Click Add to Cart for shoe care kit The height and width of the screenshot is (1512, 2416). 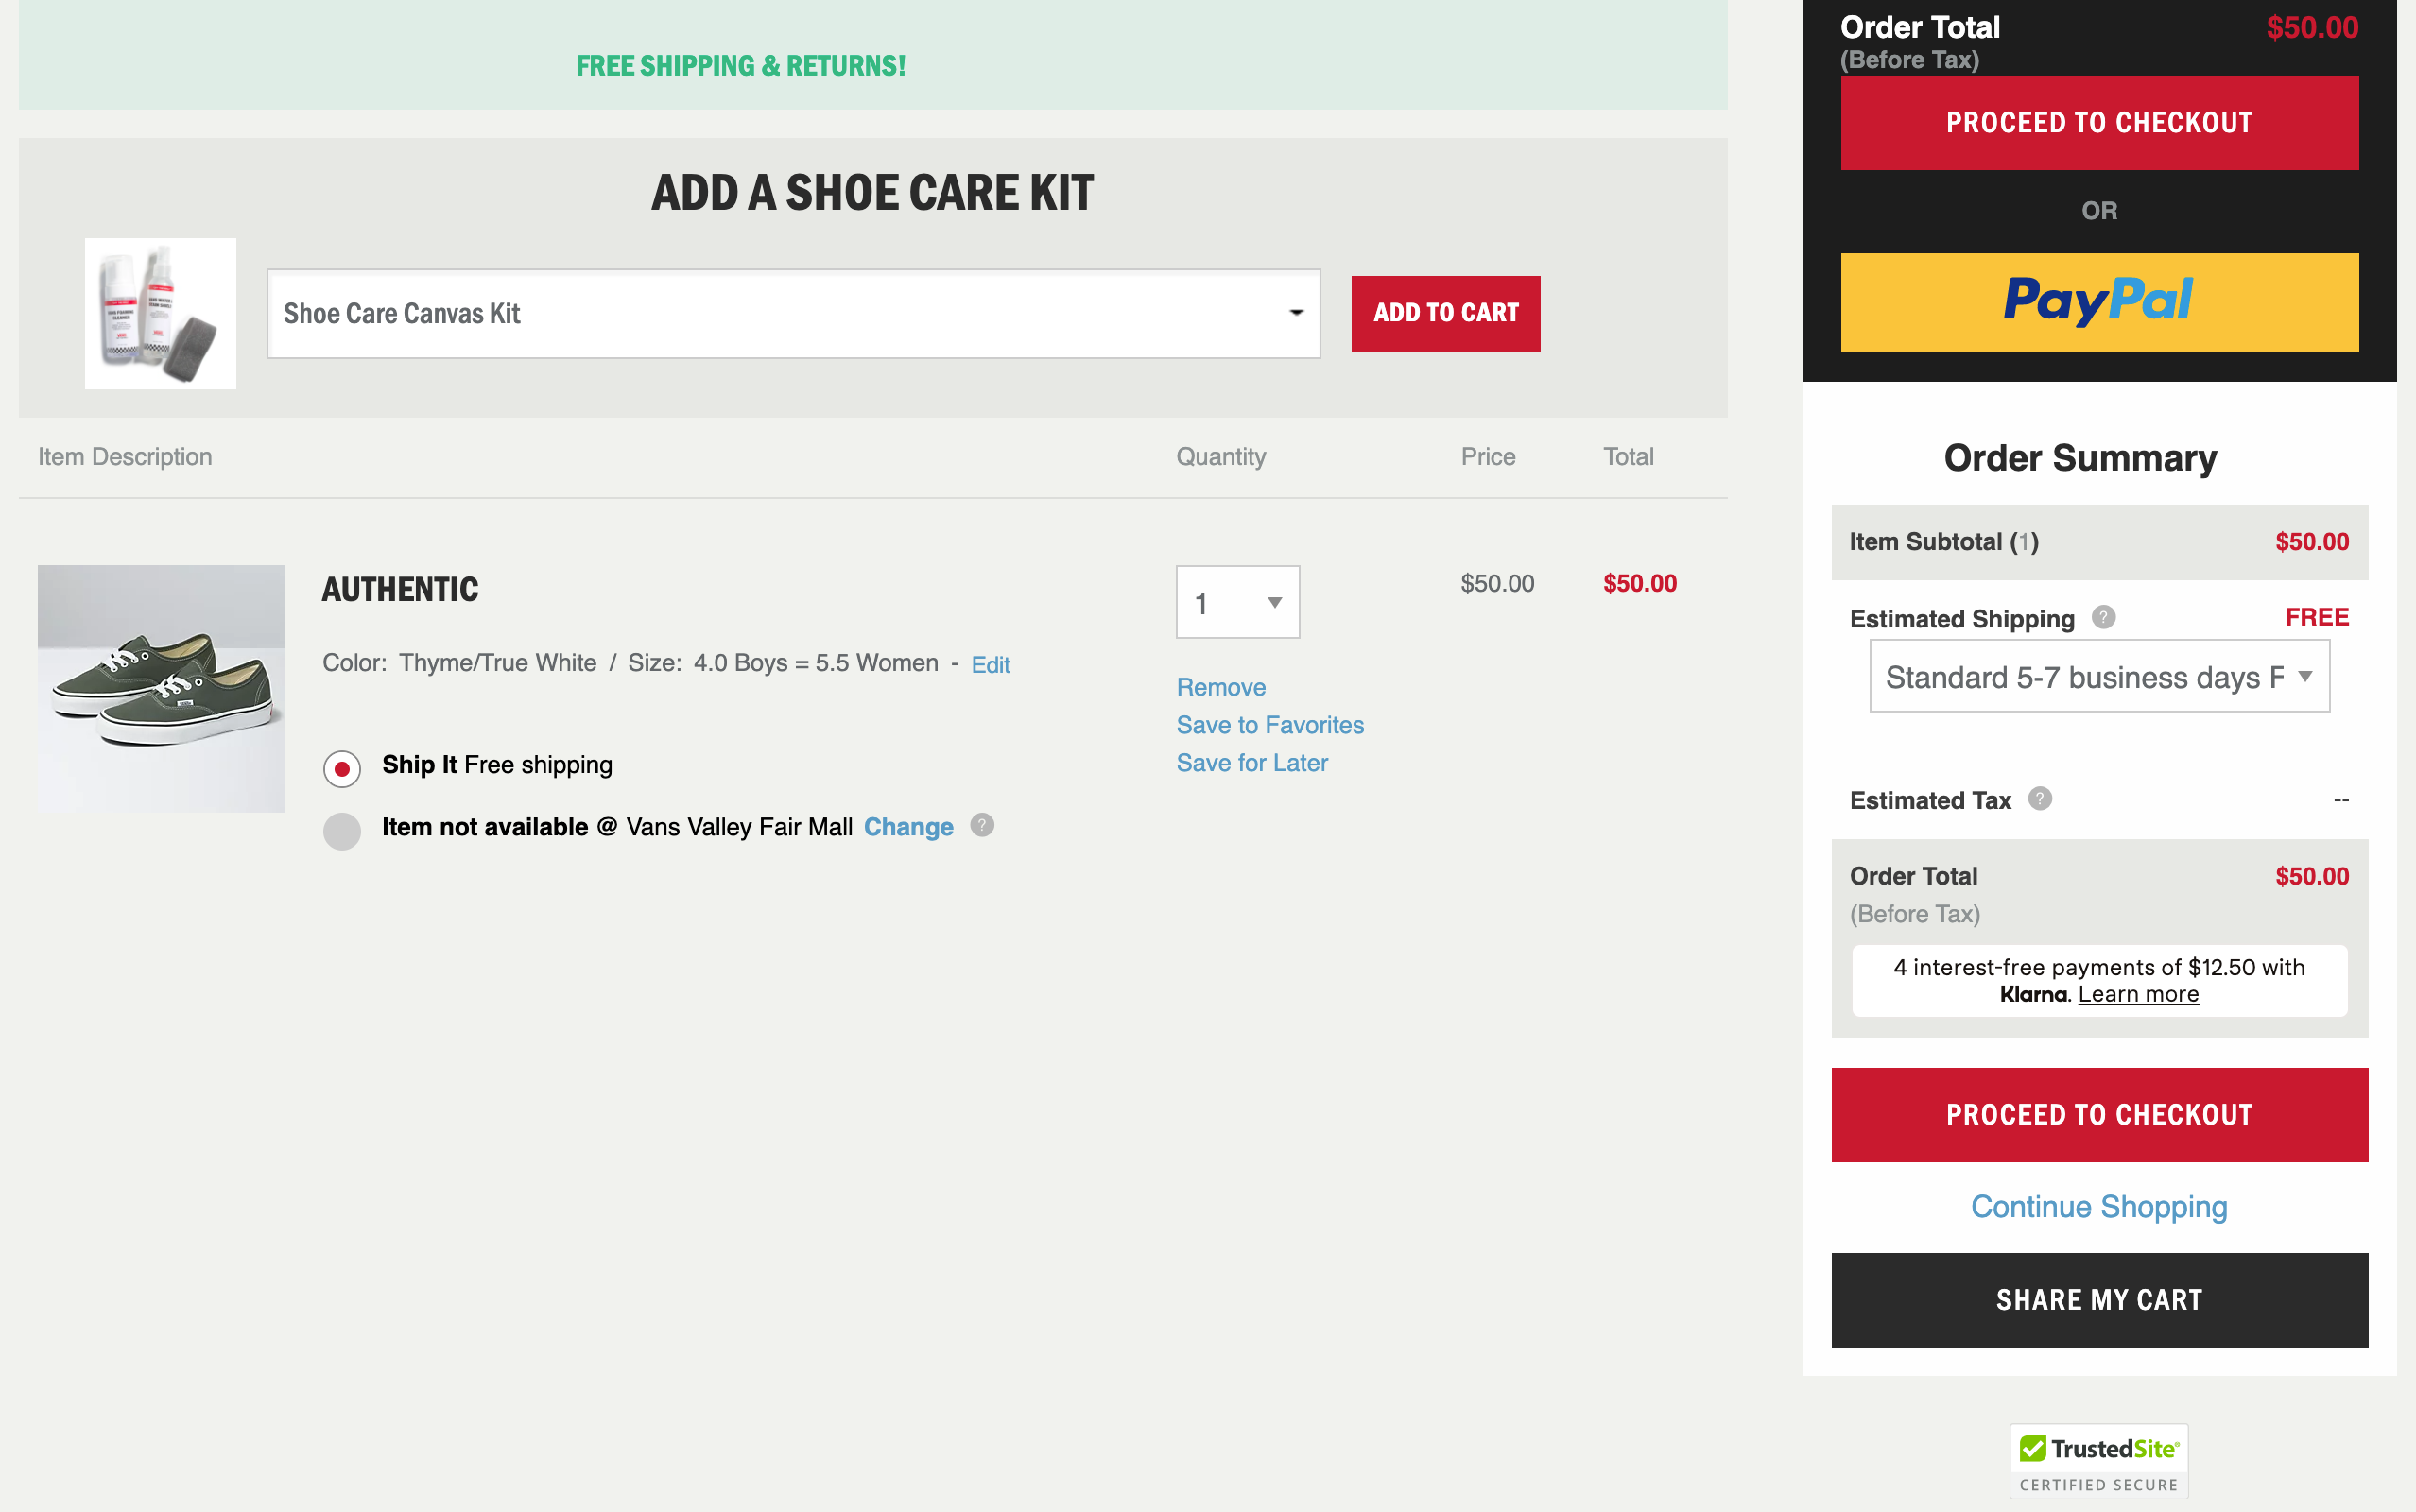click(1445, 313)
